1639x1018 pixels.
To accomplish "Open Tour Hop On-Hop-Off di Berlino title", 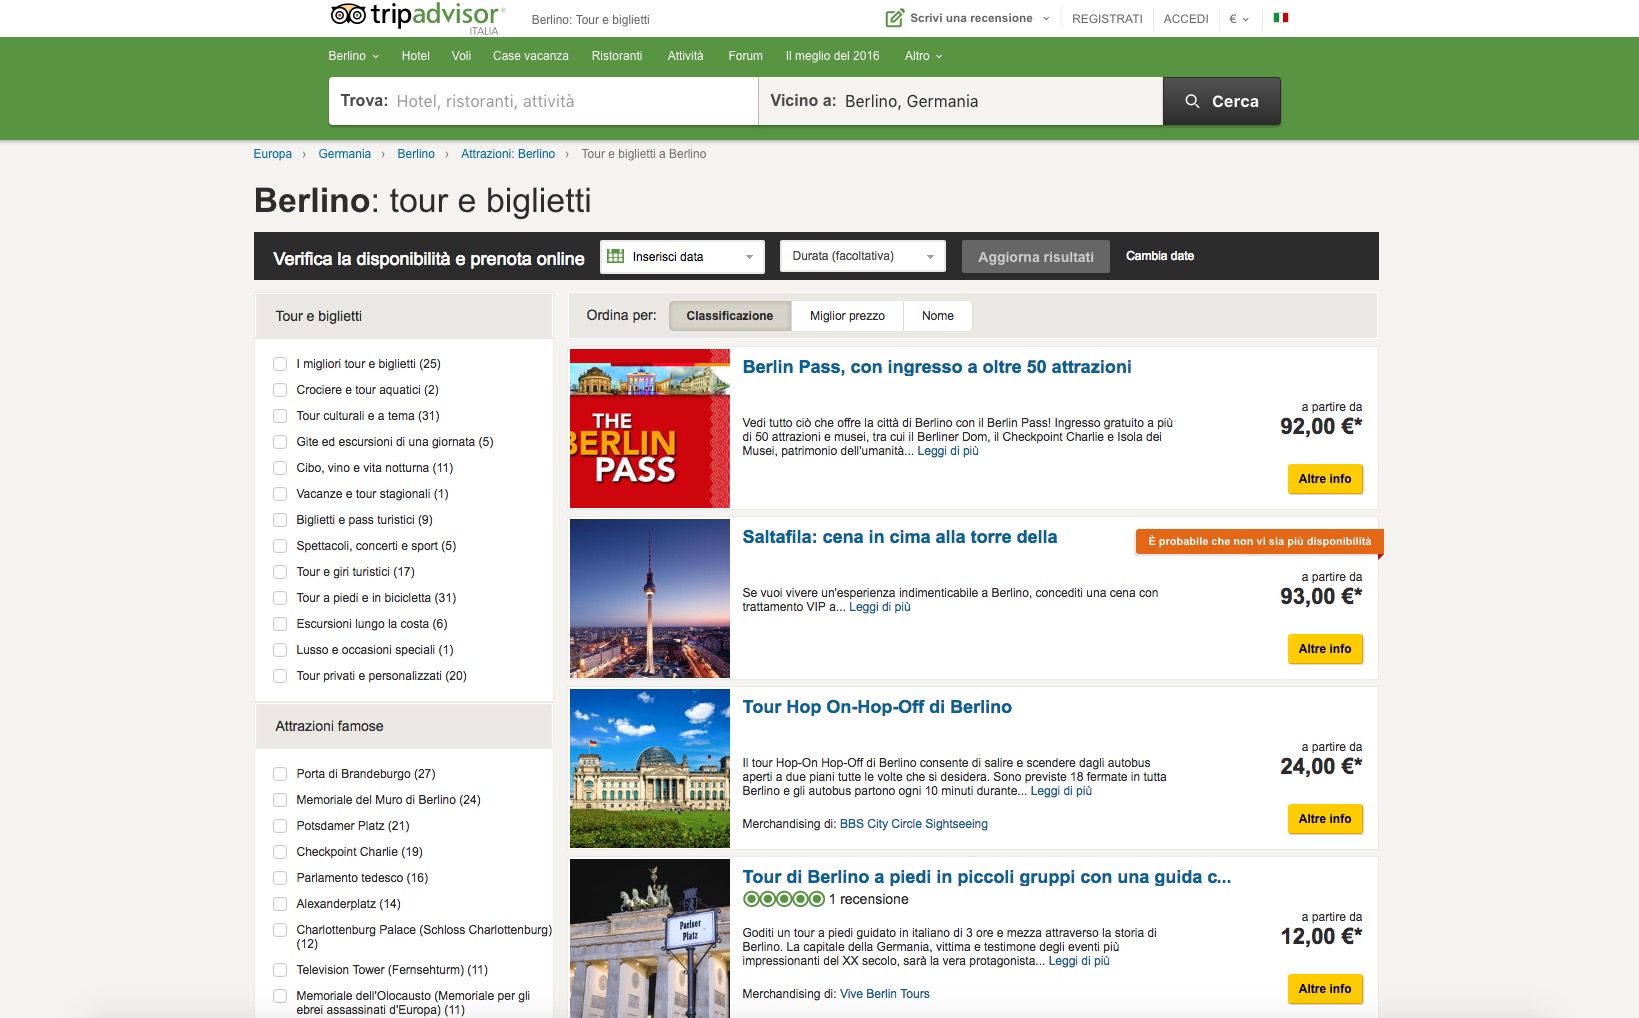I will pyautogui.click(x=877, y=707).
